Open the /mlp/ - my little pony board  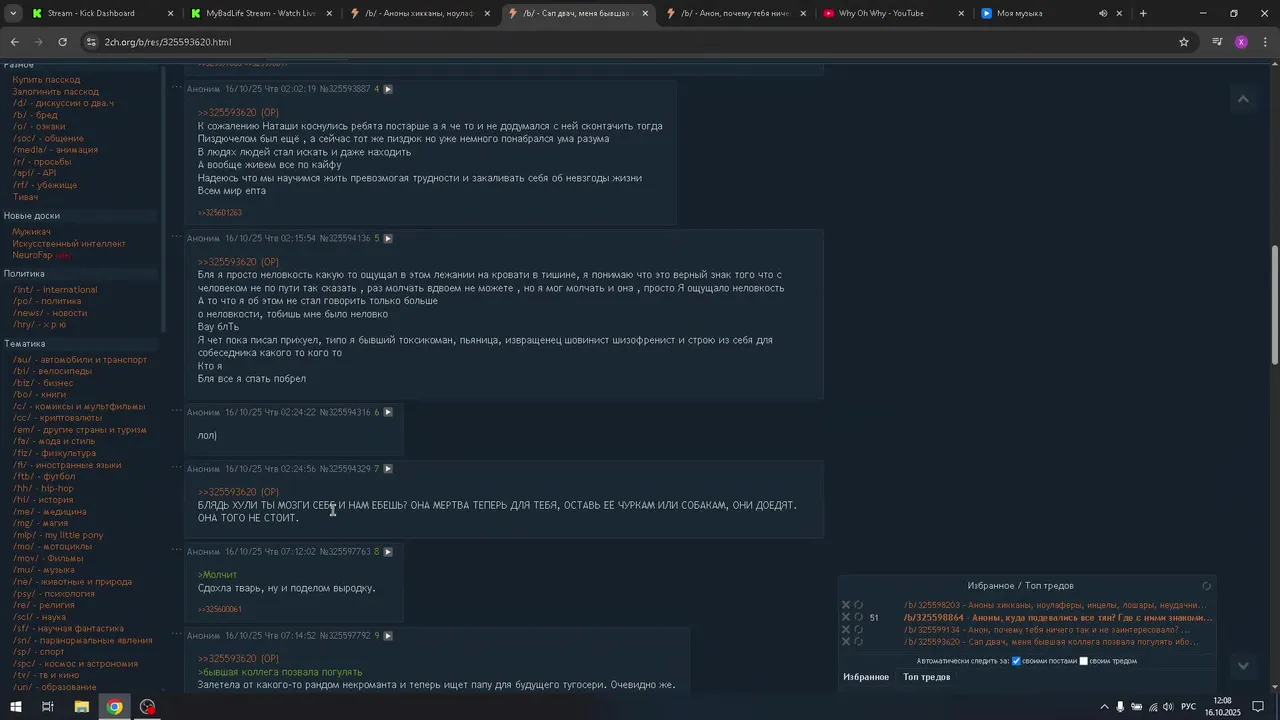click(58, 535)
